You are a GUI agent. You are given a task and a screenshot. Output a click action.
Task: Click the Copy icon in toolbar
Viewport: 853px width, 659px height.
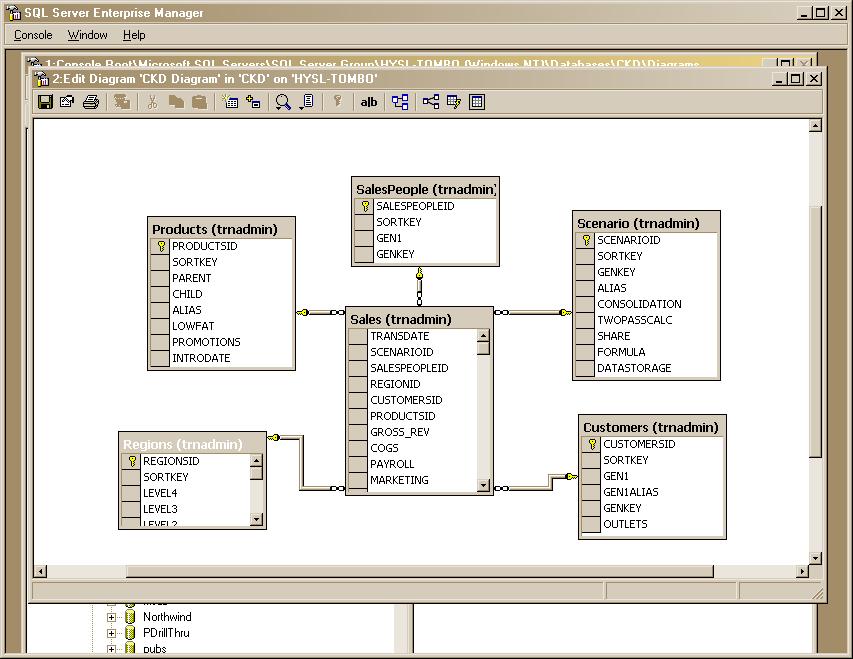(x=176, y=102)
